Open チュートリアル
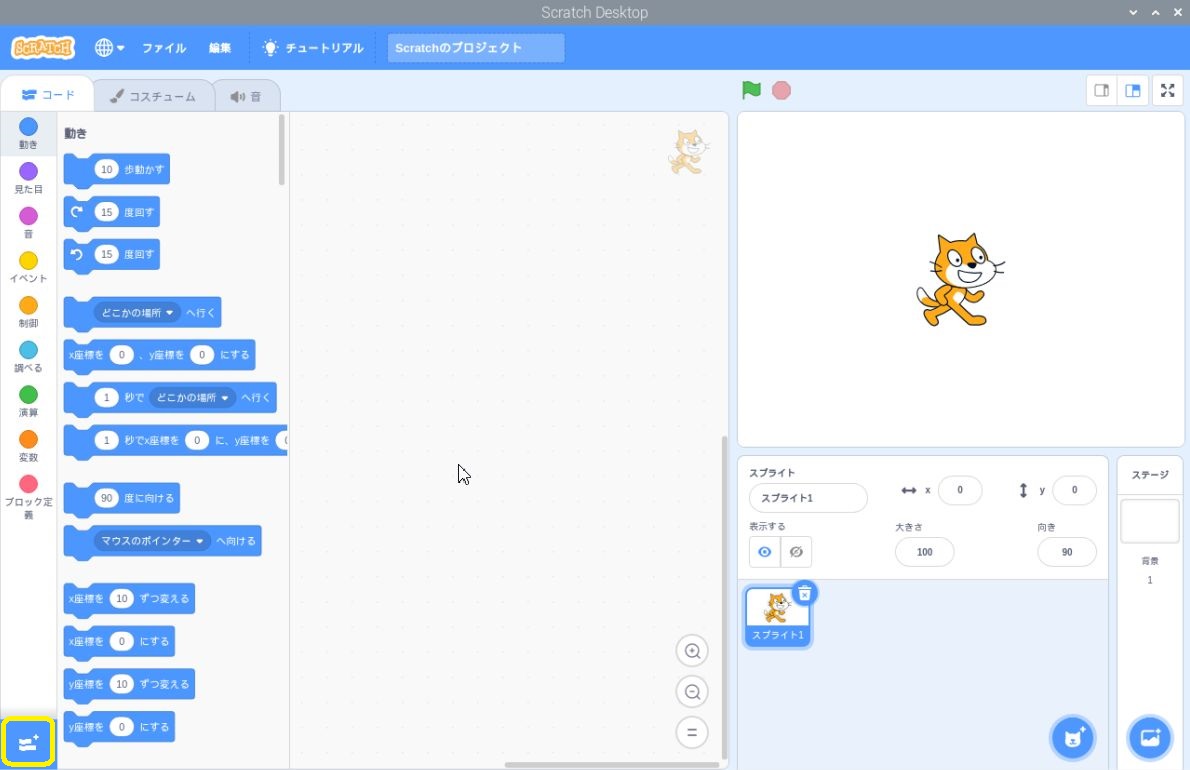 click(313, 48)
